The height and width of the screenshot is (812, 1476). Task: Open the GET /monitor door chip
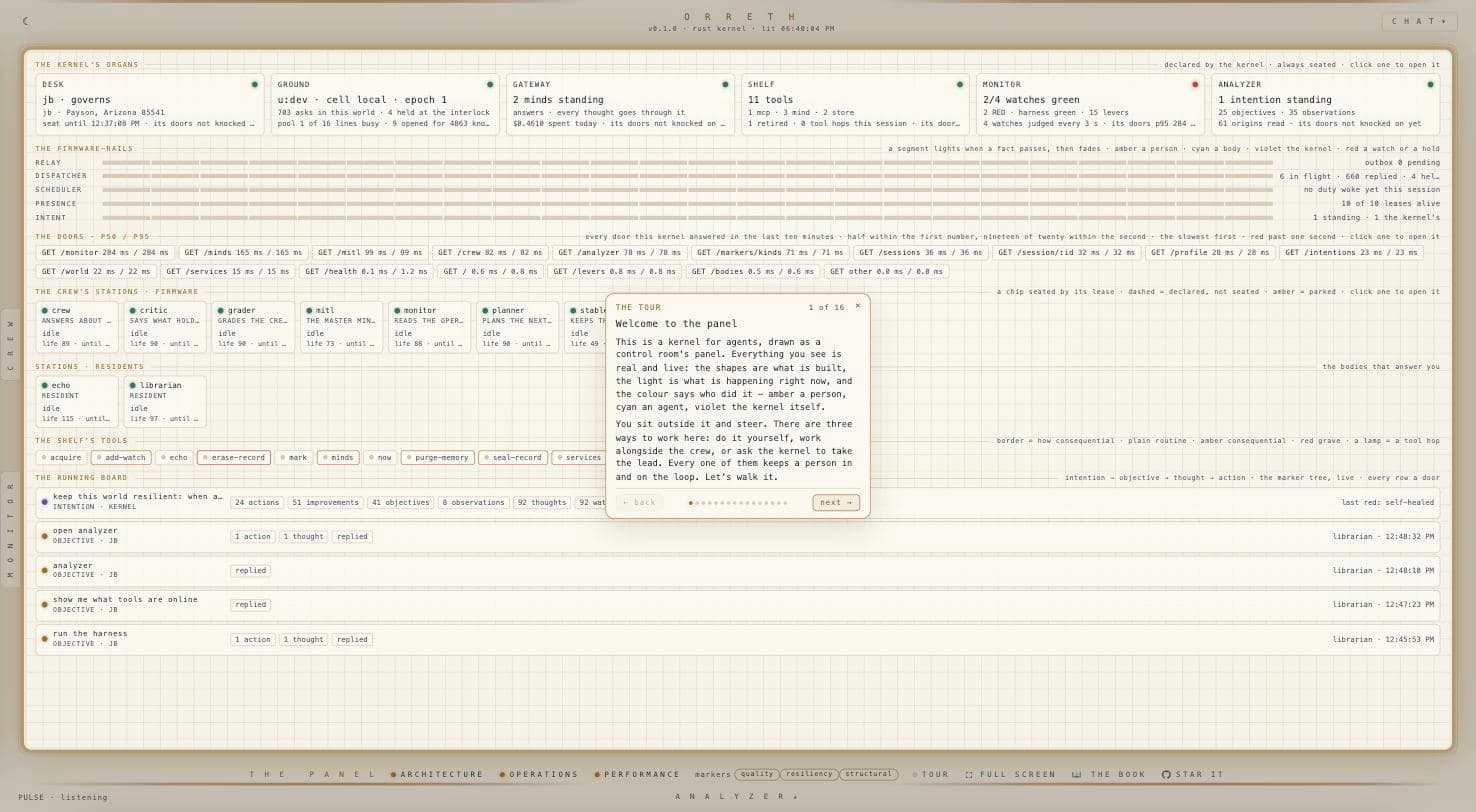105,253
